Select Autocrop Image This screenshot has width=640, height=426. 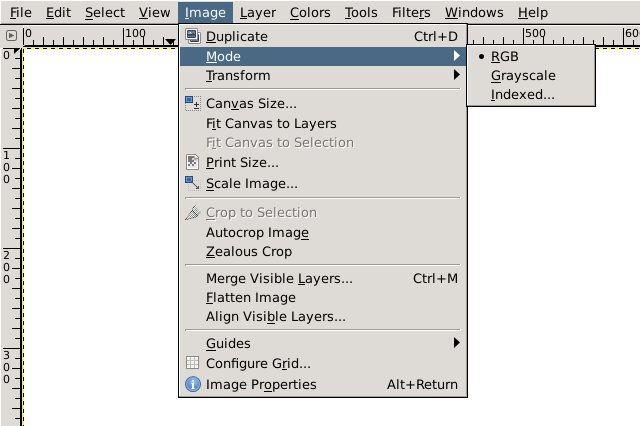[x=257, y=232]
